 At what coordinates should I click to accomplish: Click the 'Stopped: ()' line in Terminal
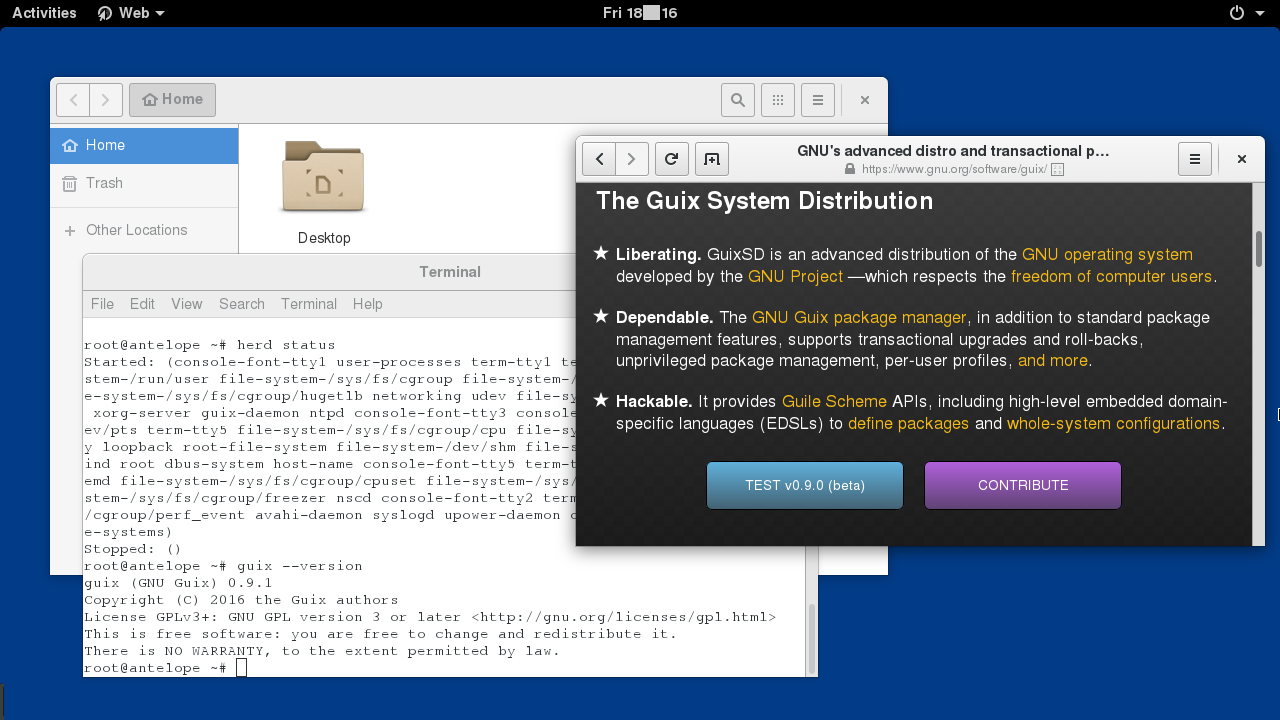pos(133,549)
